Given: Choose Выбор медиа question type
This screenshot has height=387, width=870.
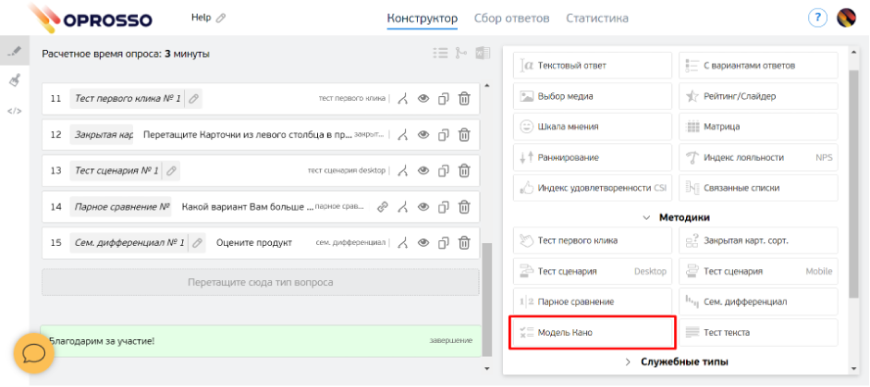Looking at the screenshot, I should [593, 96].
